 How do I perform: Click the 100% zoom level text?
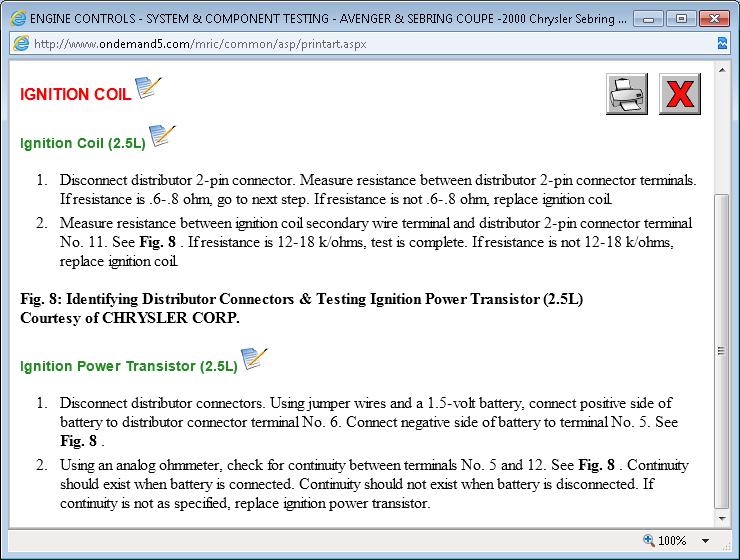(x=672, y=541)
